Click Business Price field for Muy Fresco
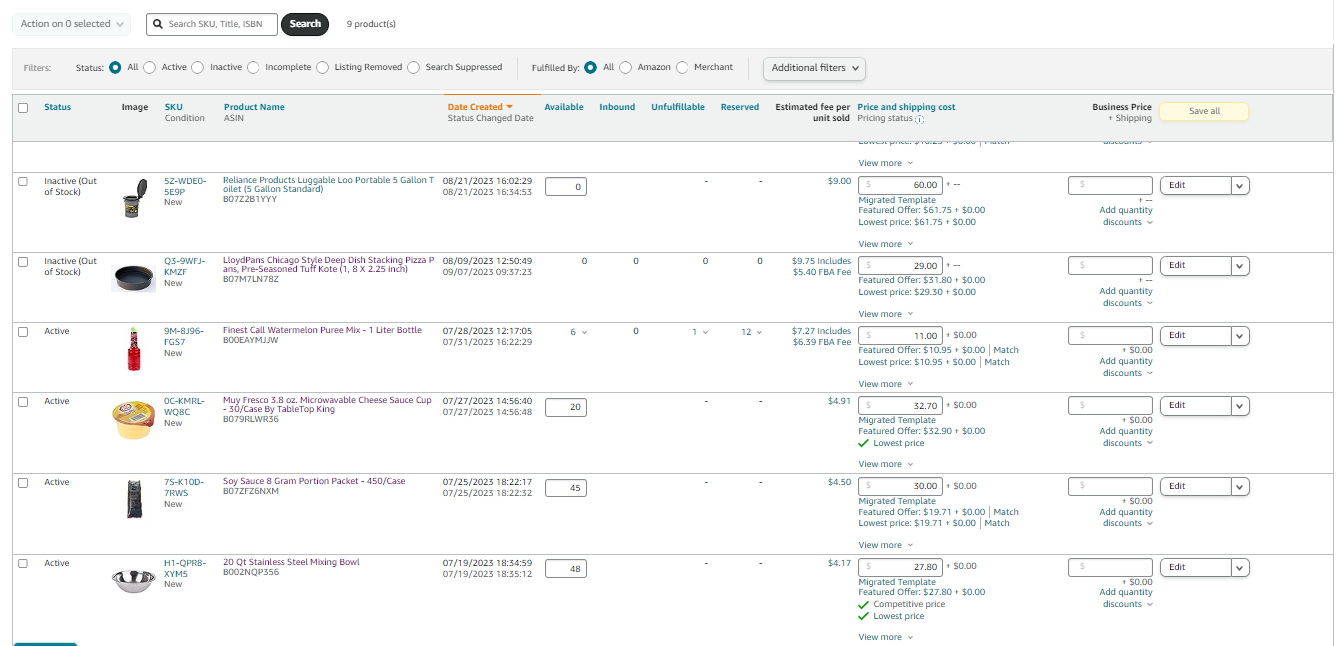 1110,406
